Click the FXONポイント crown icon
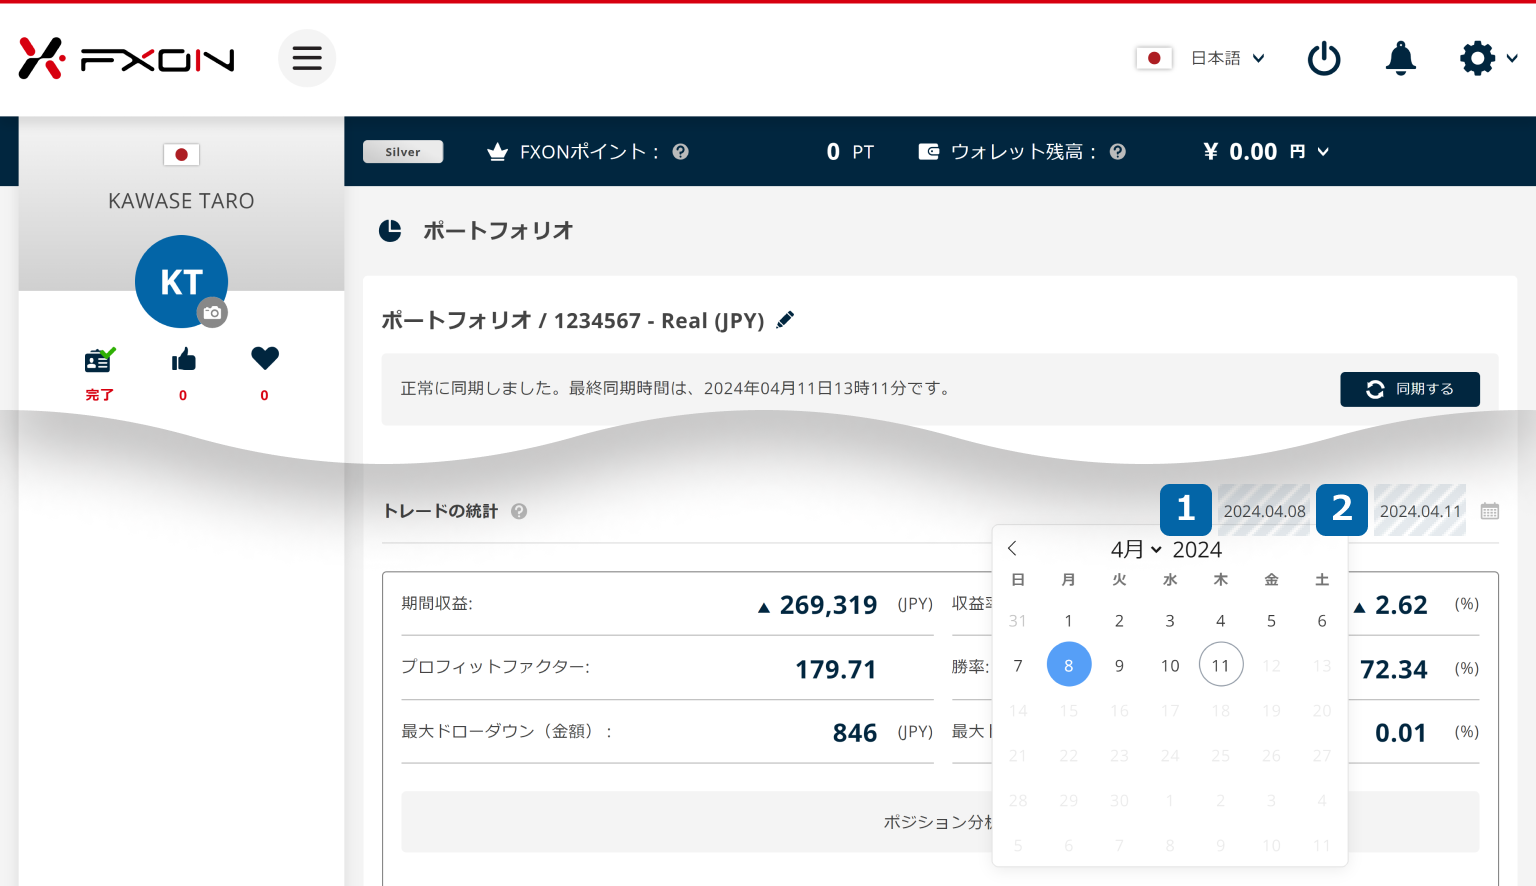1536x886 pixels. (x=497, y=152)
